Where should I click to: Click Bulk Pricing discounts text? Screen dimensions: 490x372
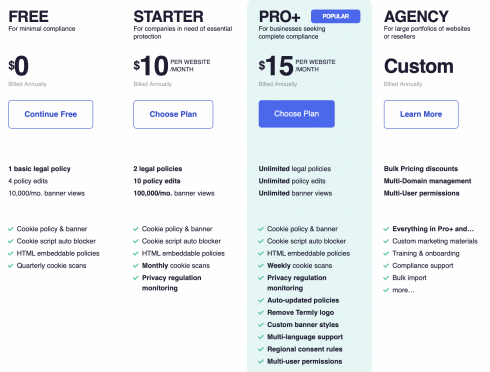[x=421, y=169]
